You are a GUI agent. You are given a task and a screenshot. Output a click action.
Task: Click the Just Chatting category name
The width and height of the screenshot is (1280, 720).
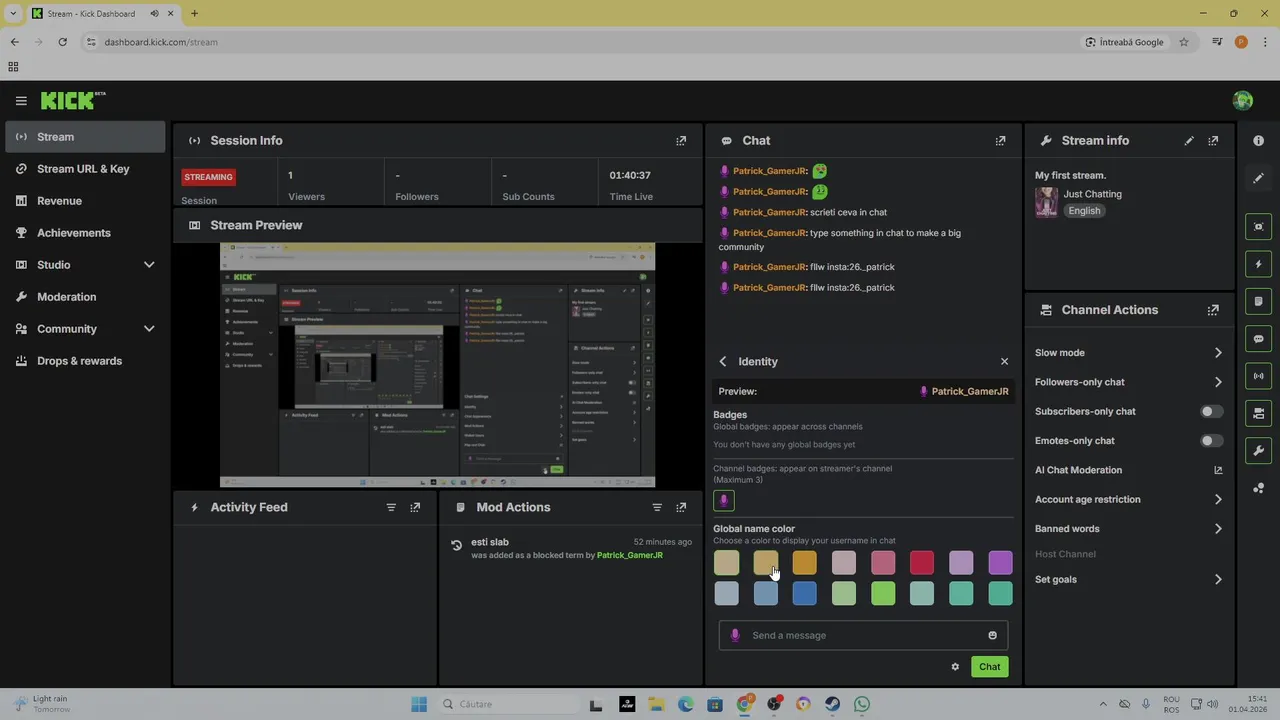[x=1092, y=194]
